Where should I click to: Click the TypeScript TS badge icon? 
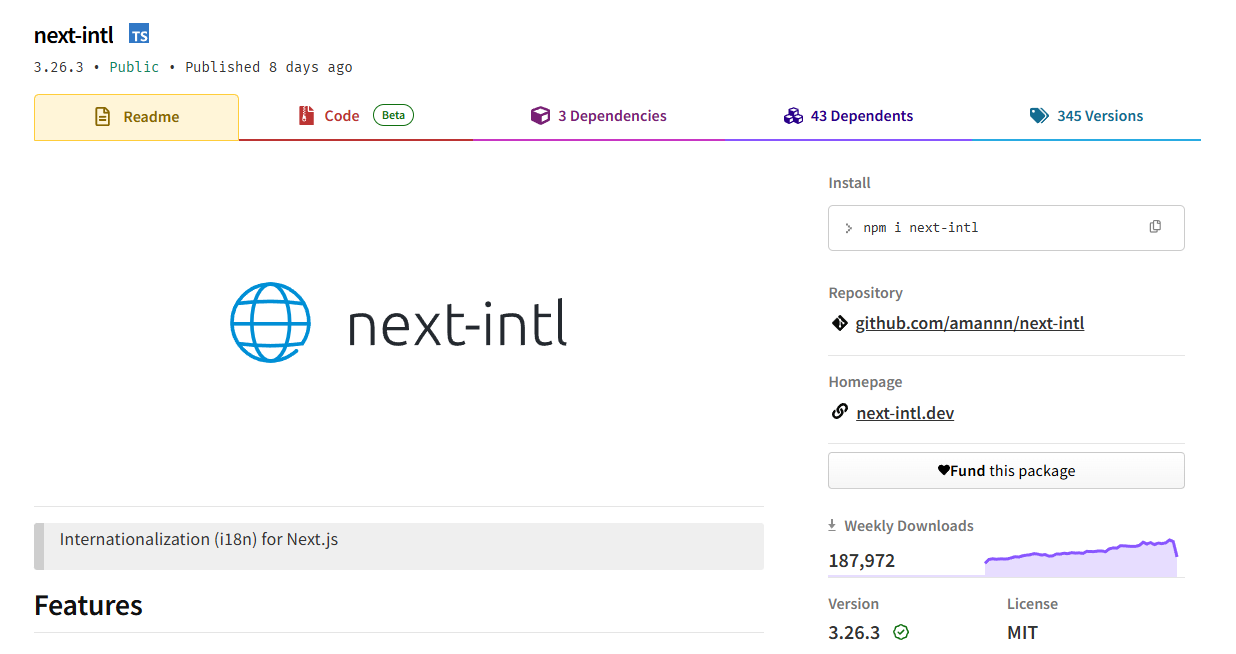tap(139, 35)
